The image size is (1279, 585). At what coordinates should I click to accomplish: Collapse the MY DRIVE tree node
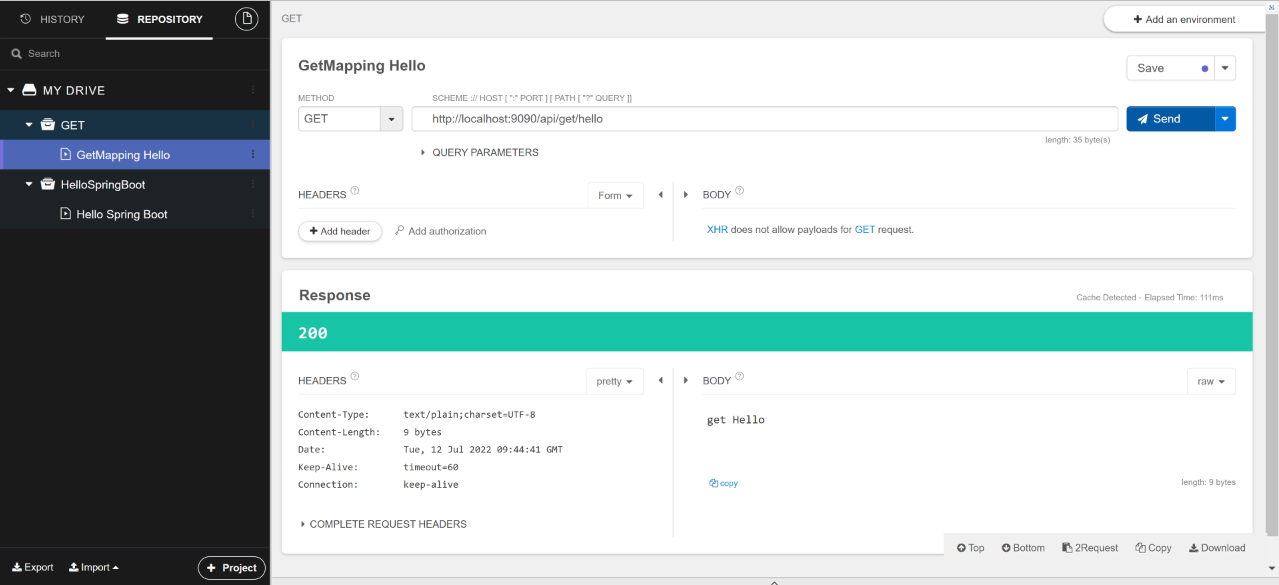[11, 90]
